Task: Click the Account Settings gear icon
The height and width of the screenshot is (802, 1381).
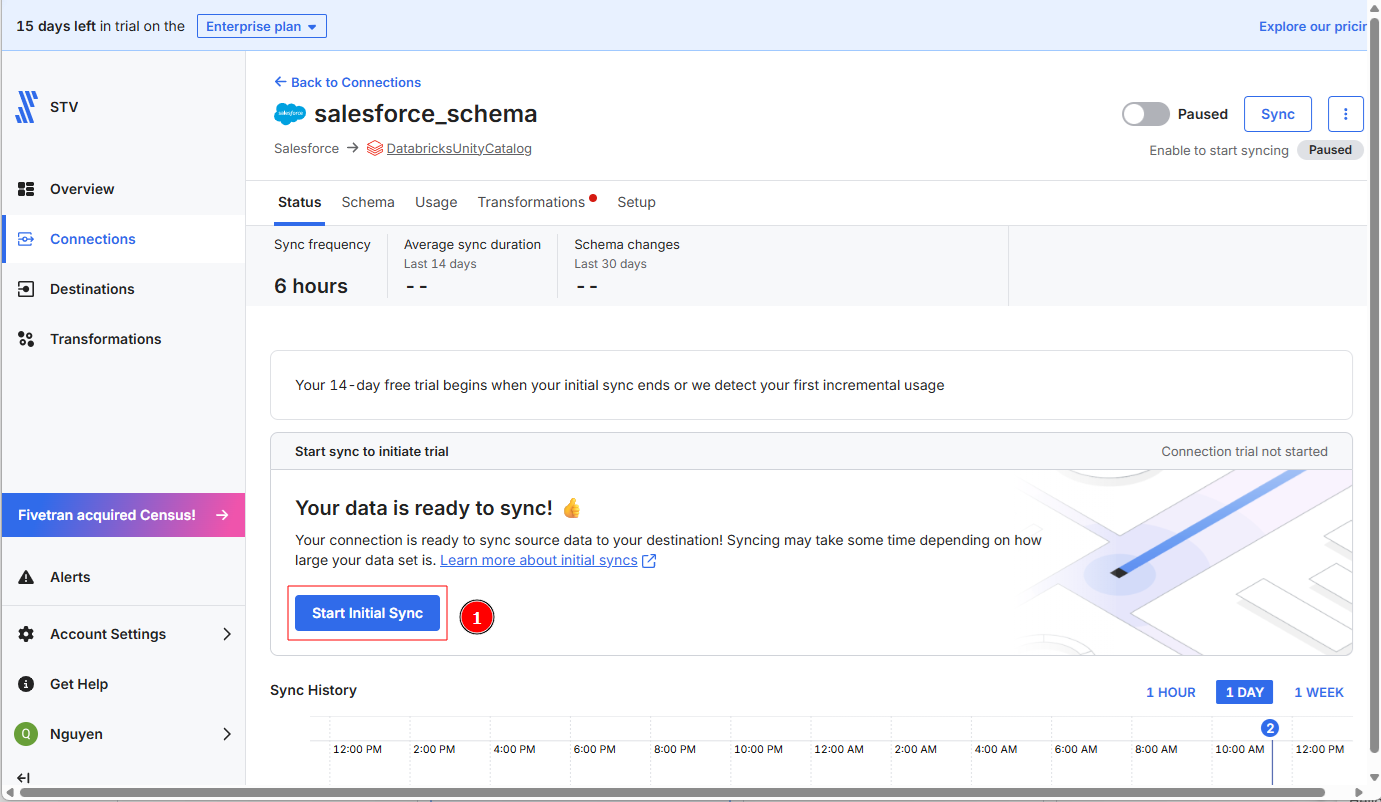Action: tap(27, 634)
